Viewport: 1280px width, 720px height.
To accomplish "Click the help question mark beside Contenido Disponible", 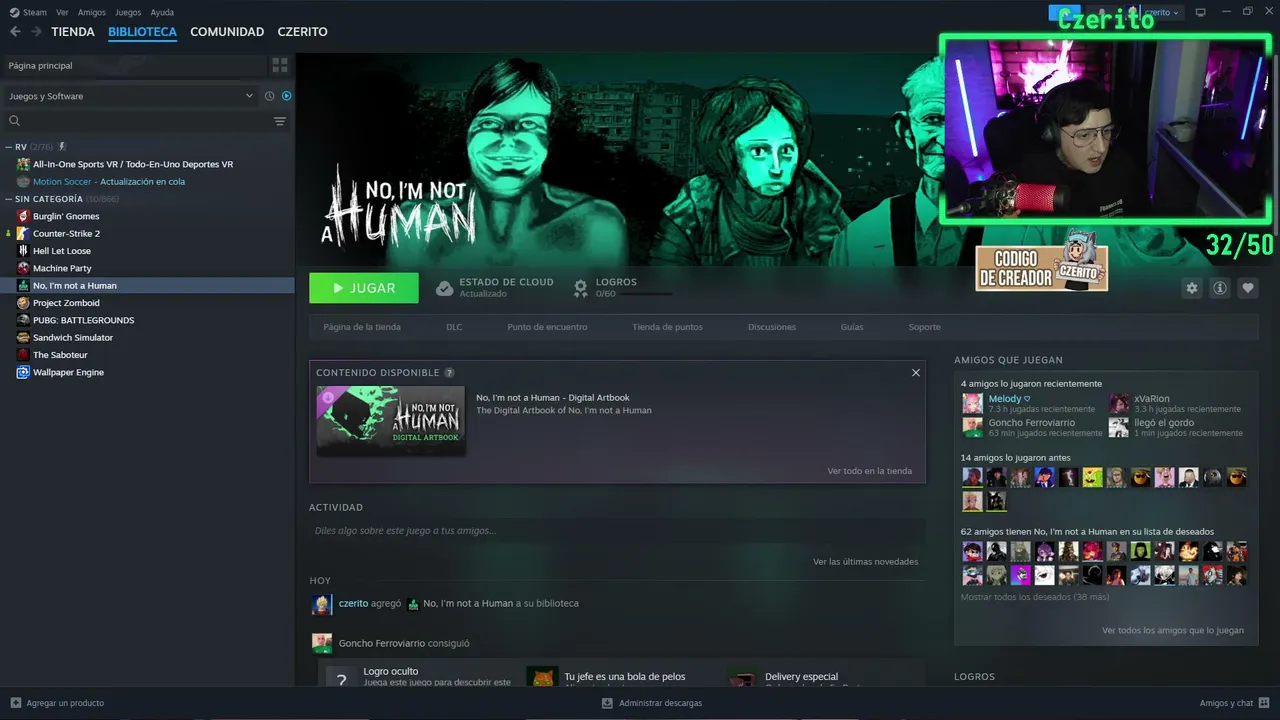I will click(449, 373).
